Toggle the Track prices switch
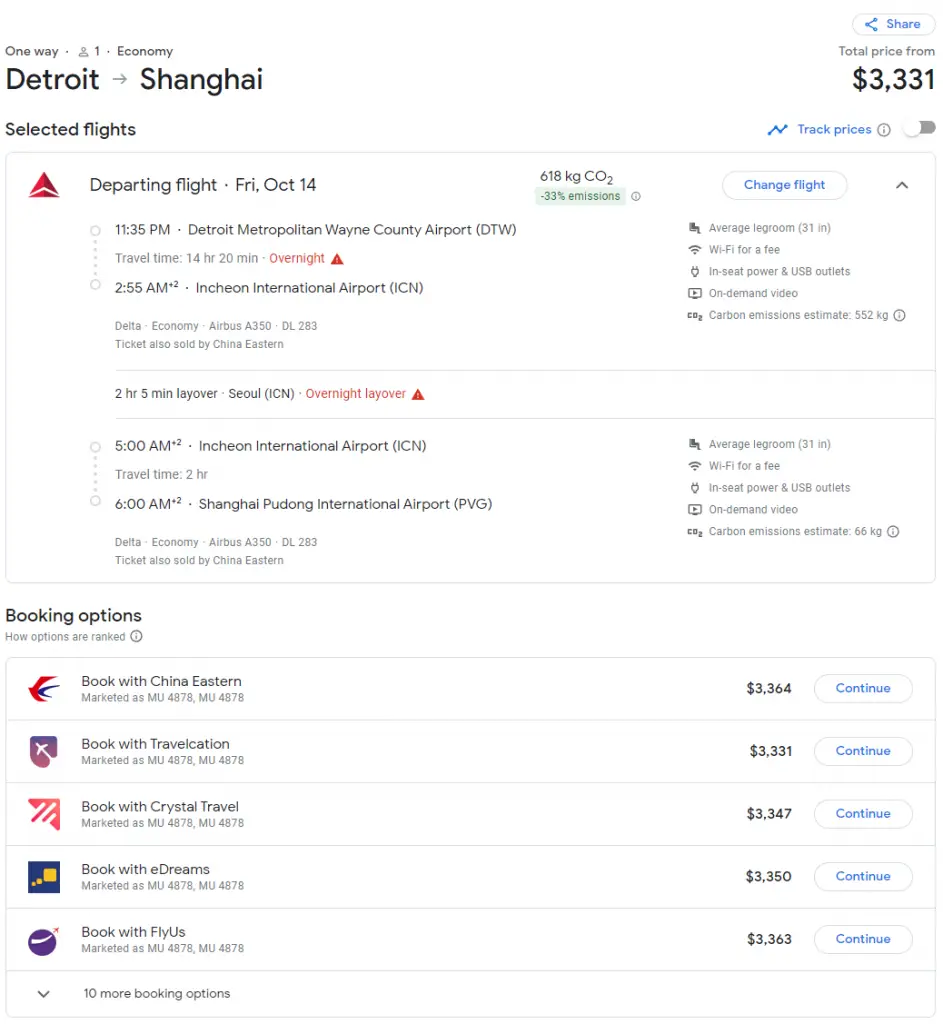 pyautogui.click(x=919, y=129)
